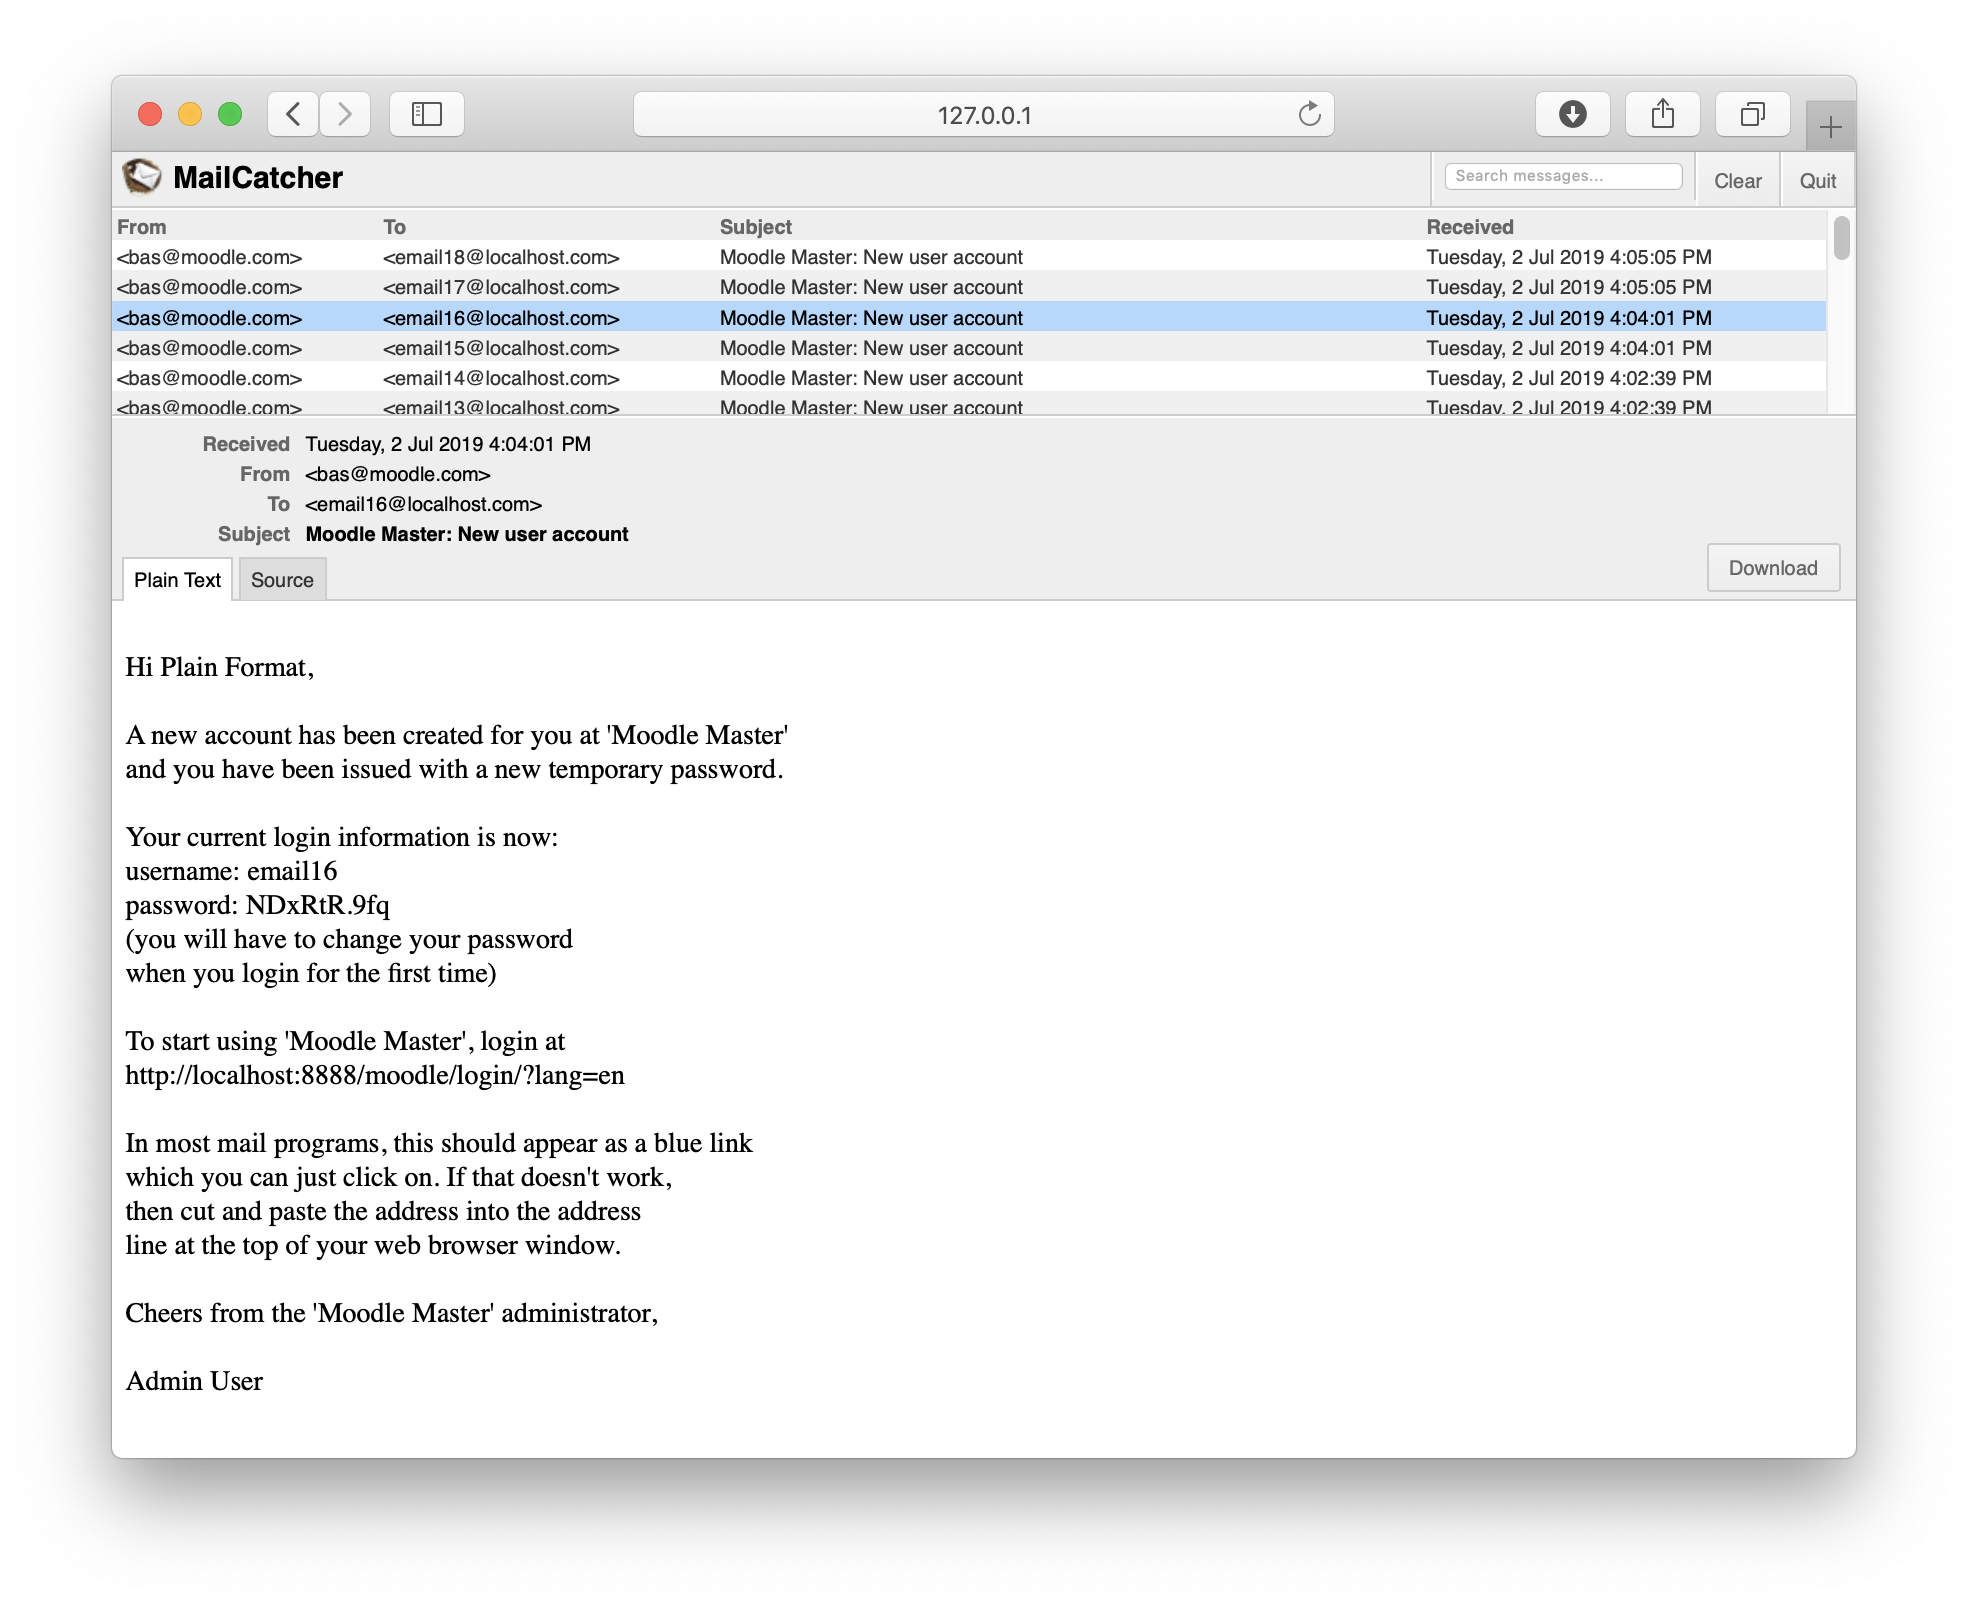Click bold subject in message header details

click(x=467, y=534)
